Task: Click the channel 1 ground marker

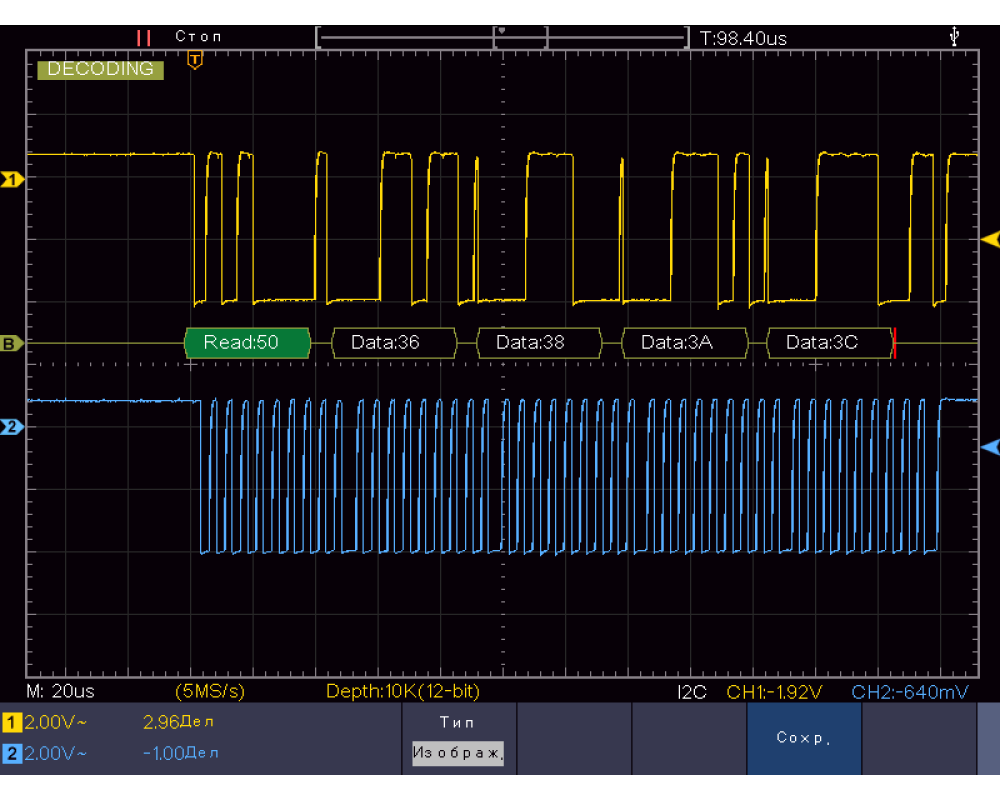Action: click(12, 180)
